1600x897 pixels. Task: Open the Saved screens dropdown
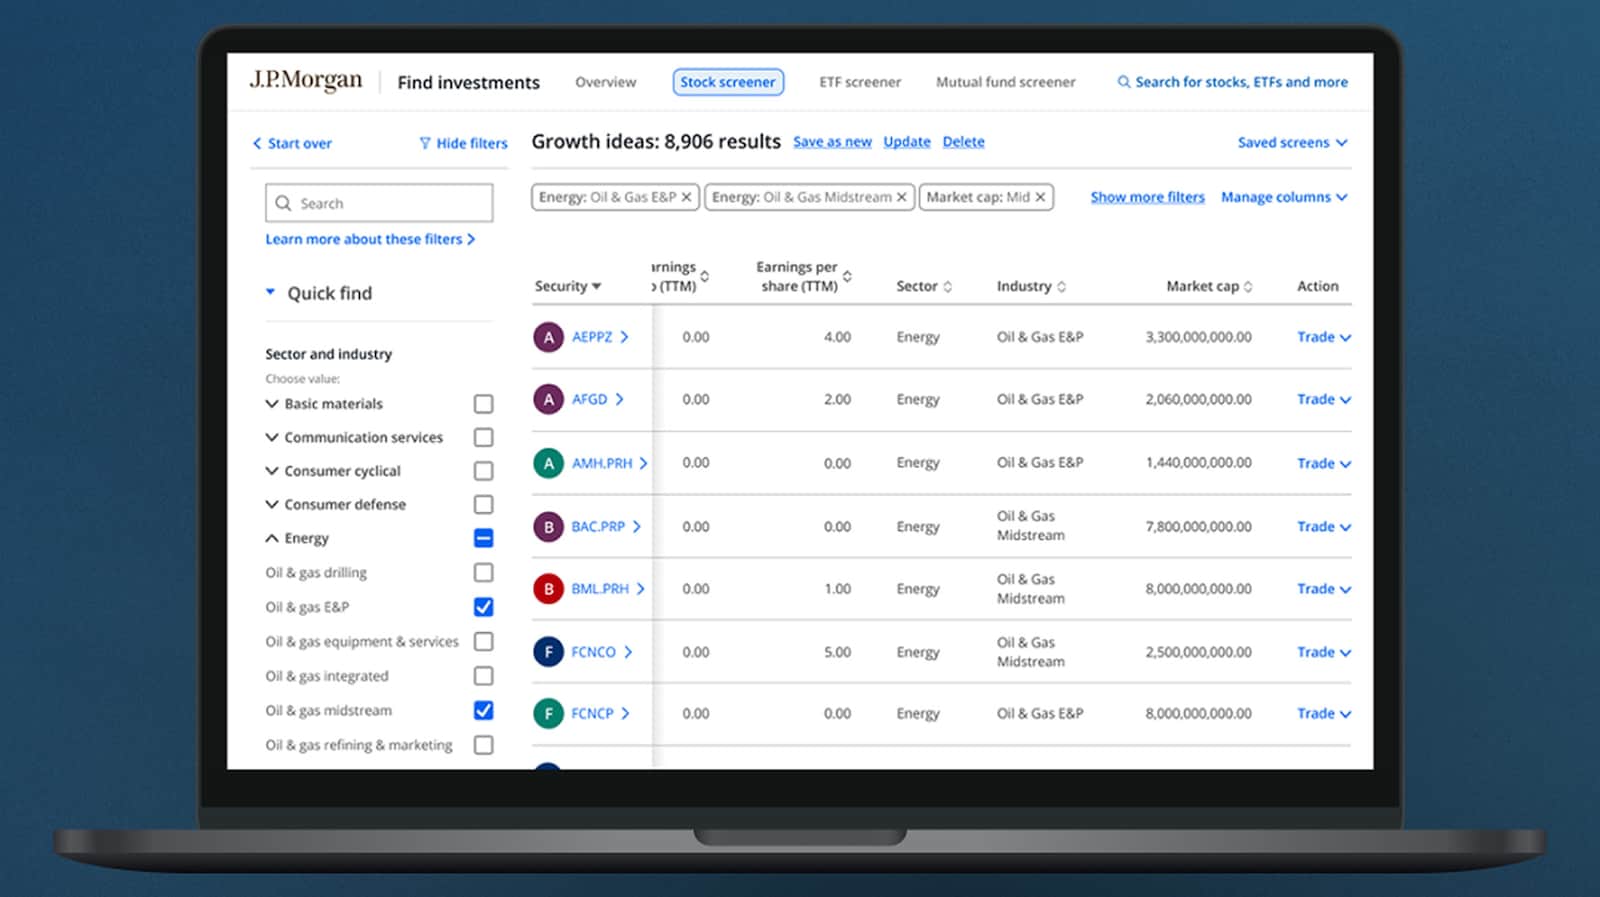point(1292,143)
